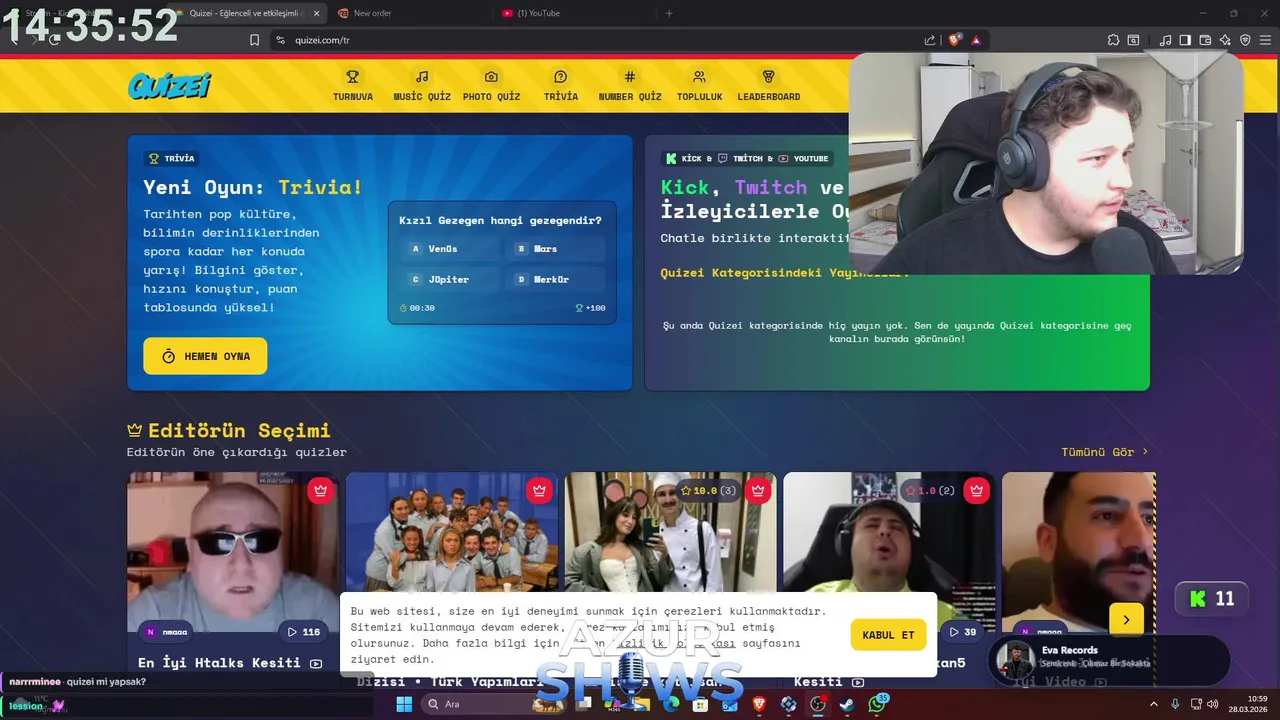Click the share icon in the address bar
Image resolution: width=1280 pixels, height=720 pixels.
(x=930, y=40)
